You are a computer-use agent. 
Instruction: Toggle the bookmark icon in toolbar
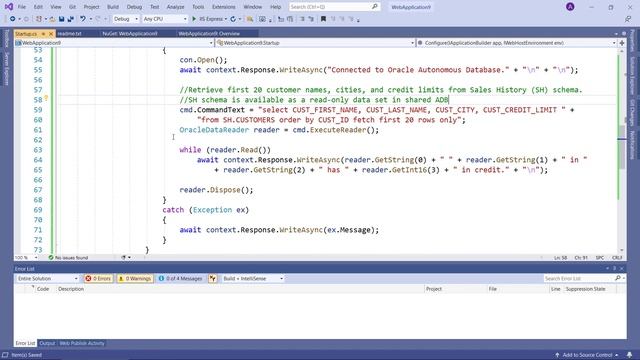tap(323, 19)
